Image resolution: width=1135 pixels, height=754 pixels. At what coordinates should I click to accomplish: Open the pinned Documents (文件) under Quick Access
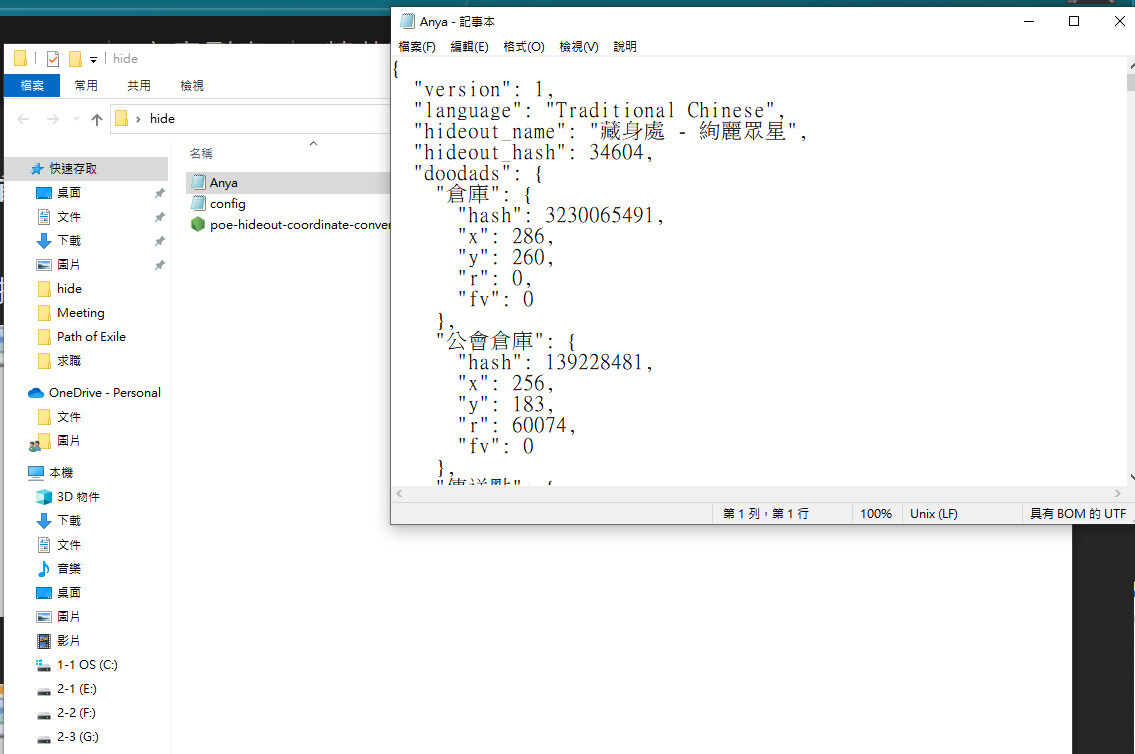(x=69, y=216)
